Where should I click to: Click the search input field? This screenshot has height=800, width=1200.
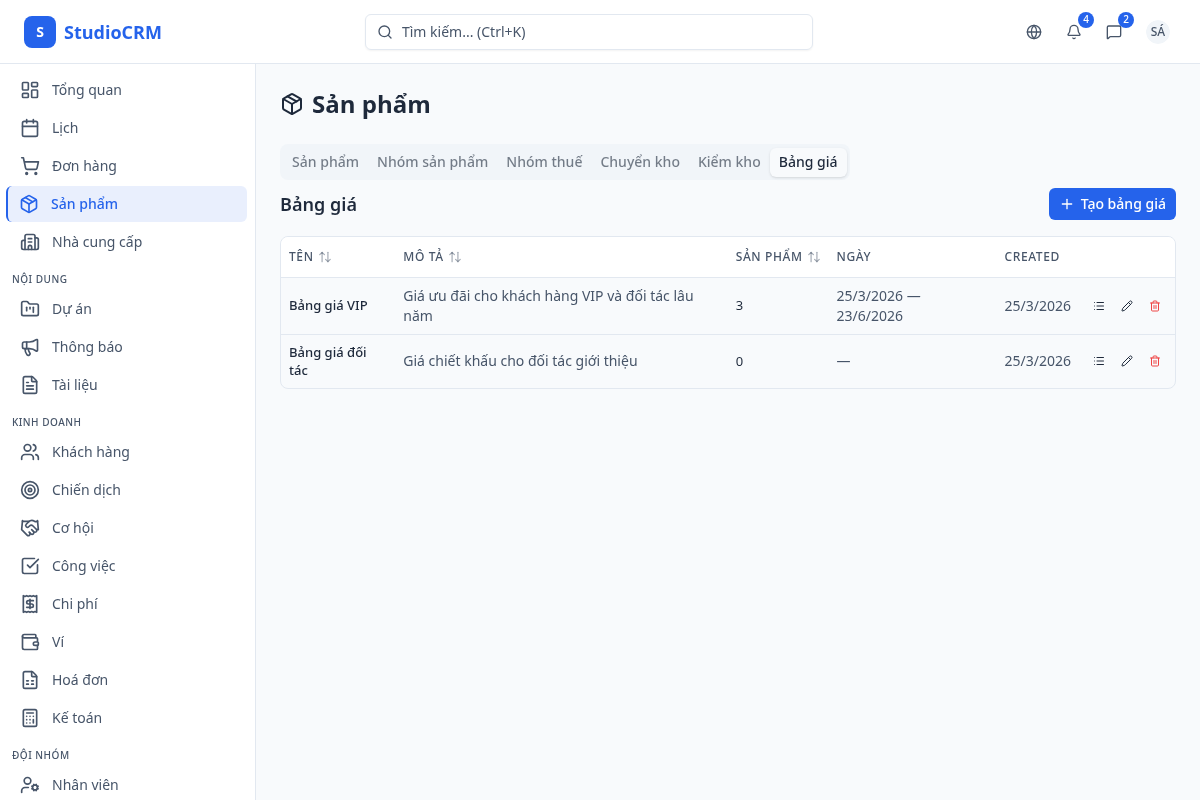589,32
